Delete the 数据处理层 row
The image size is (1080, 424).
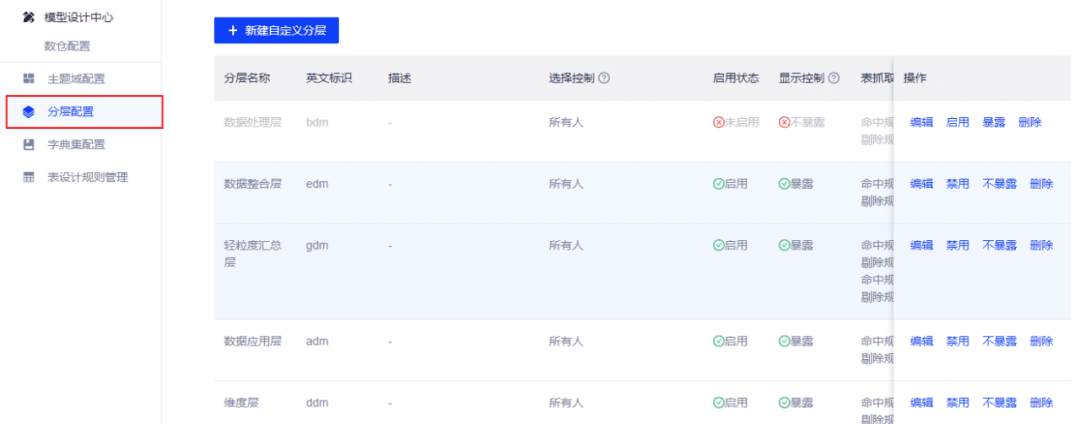(1030, 123)
